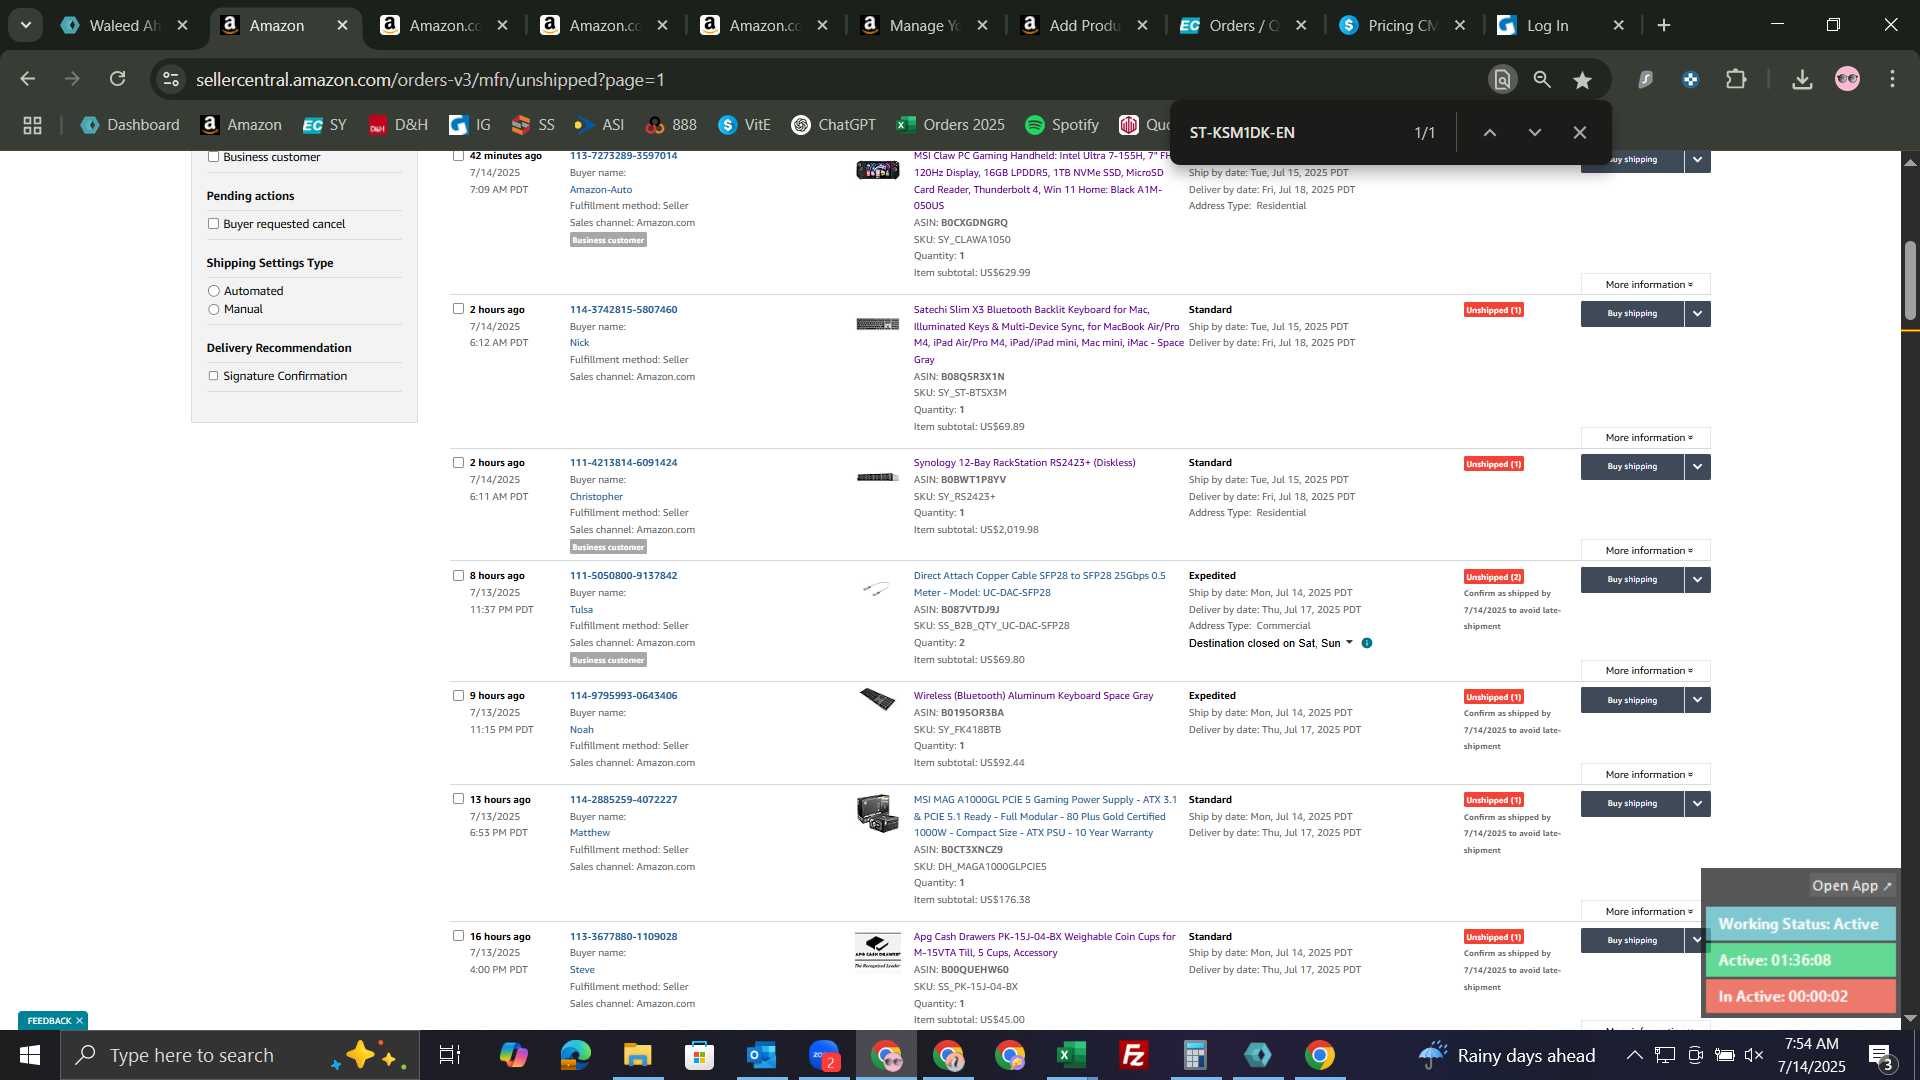Image resolution: width=1920 pixels, height=1080 pixels.
Task: Select order 111-5050800-9137842 checkbox
Action: pos(458,575)
